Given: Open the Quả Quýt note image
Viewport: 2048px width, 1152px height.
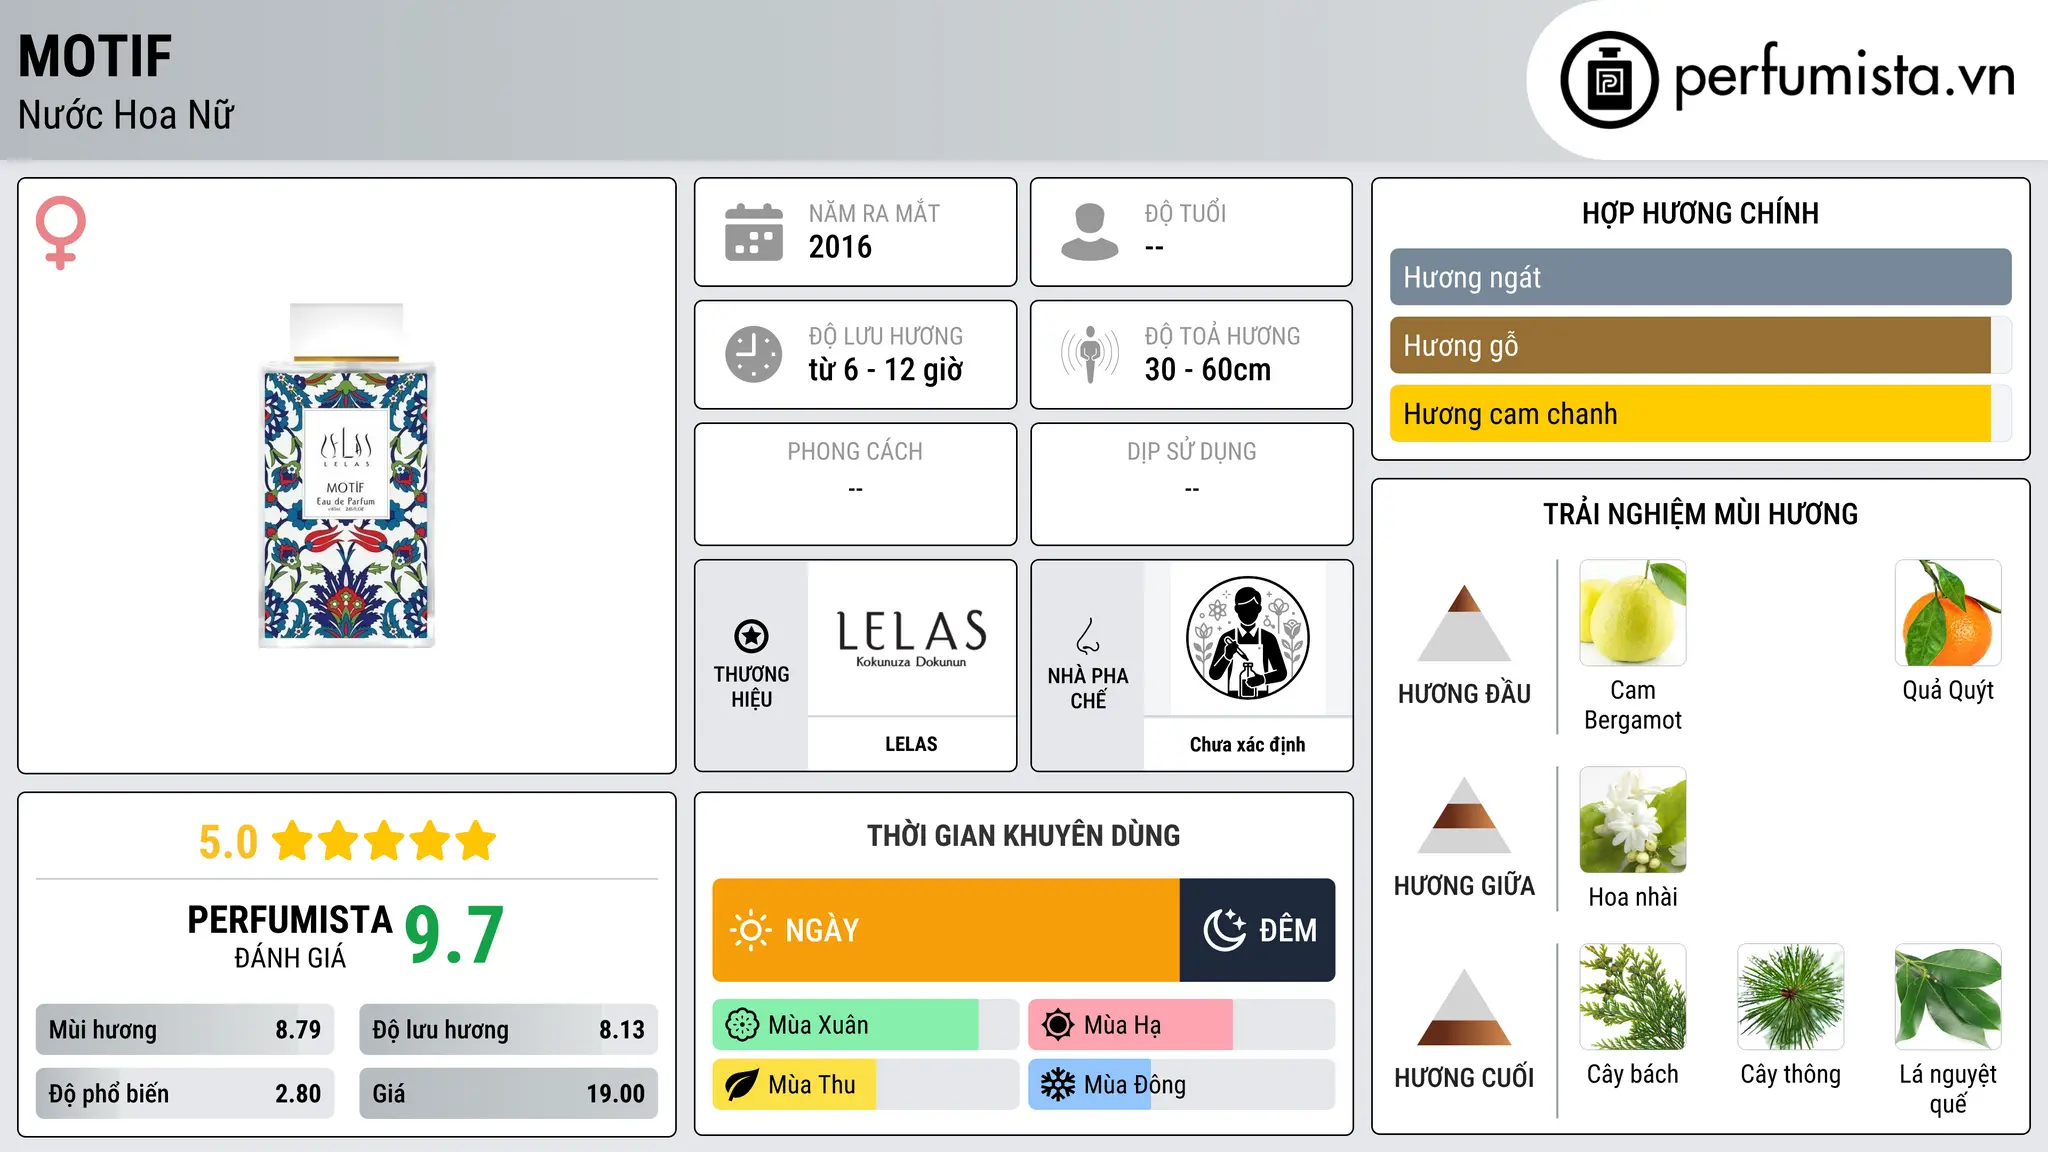Looking at the screenshot, I should [1948, 613].
